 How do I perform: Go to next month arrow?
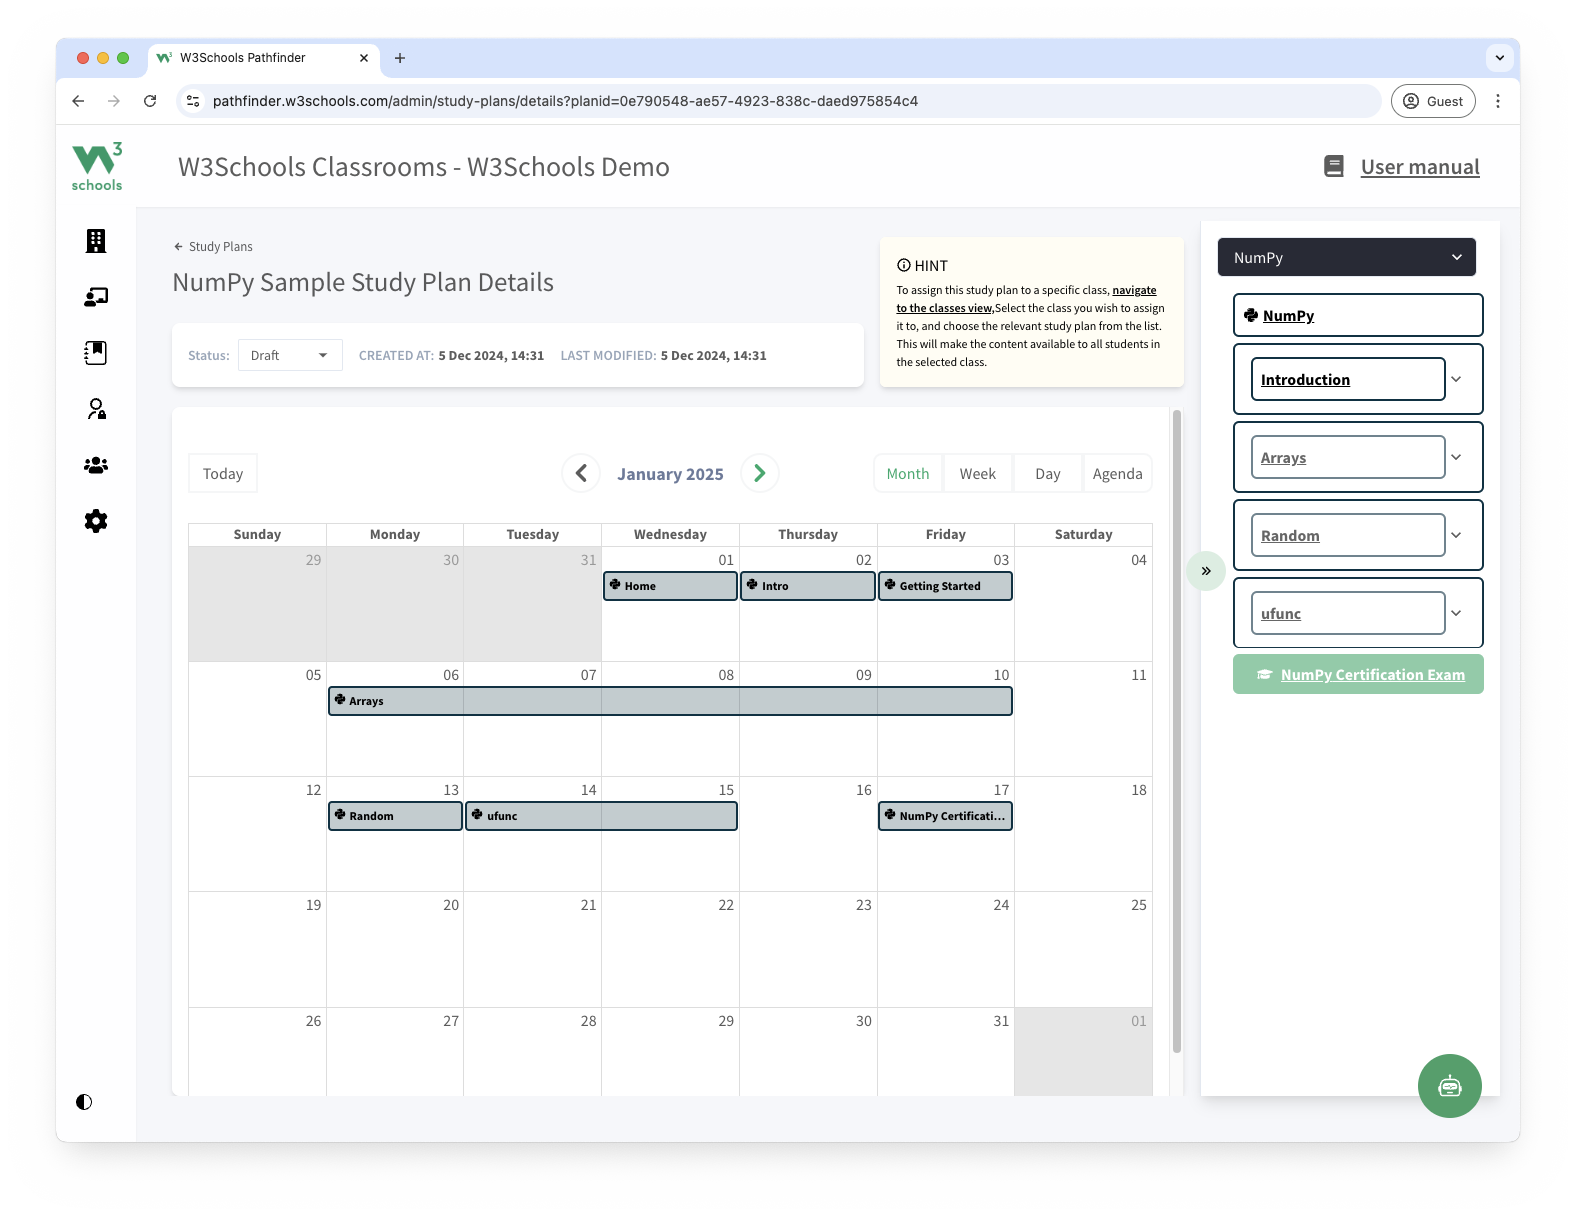(760, 473)
